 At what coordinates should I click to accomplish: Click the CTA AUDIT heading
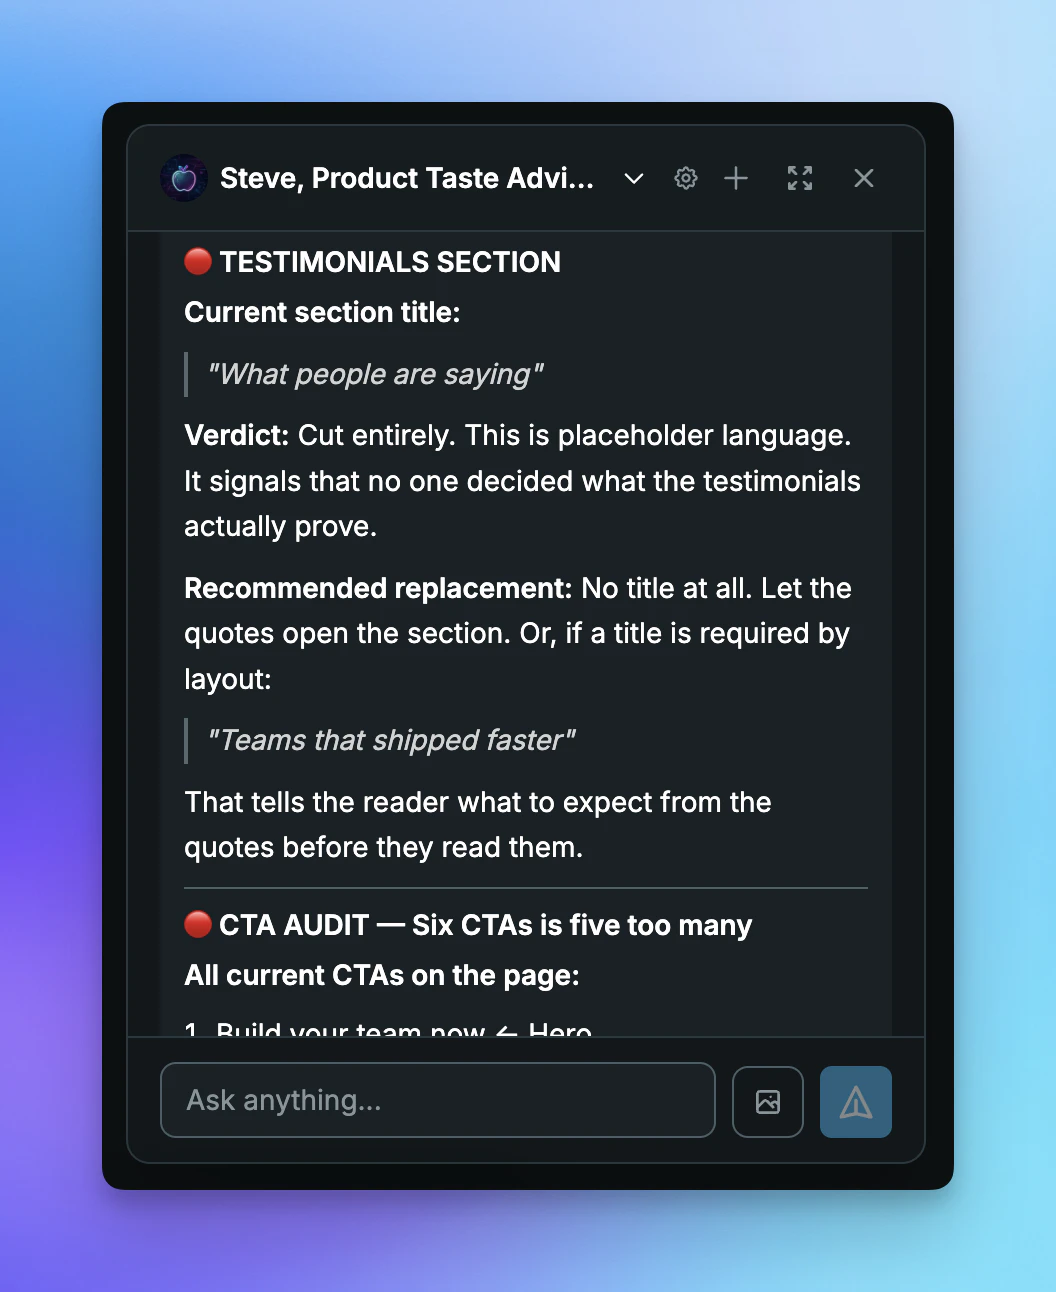(x=490, y=924)
